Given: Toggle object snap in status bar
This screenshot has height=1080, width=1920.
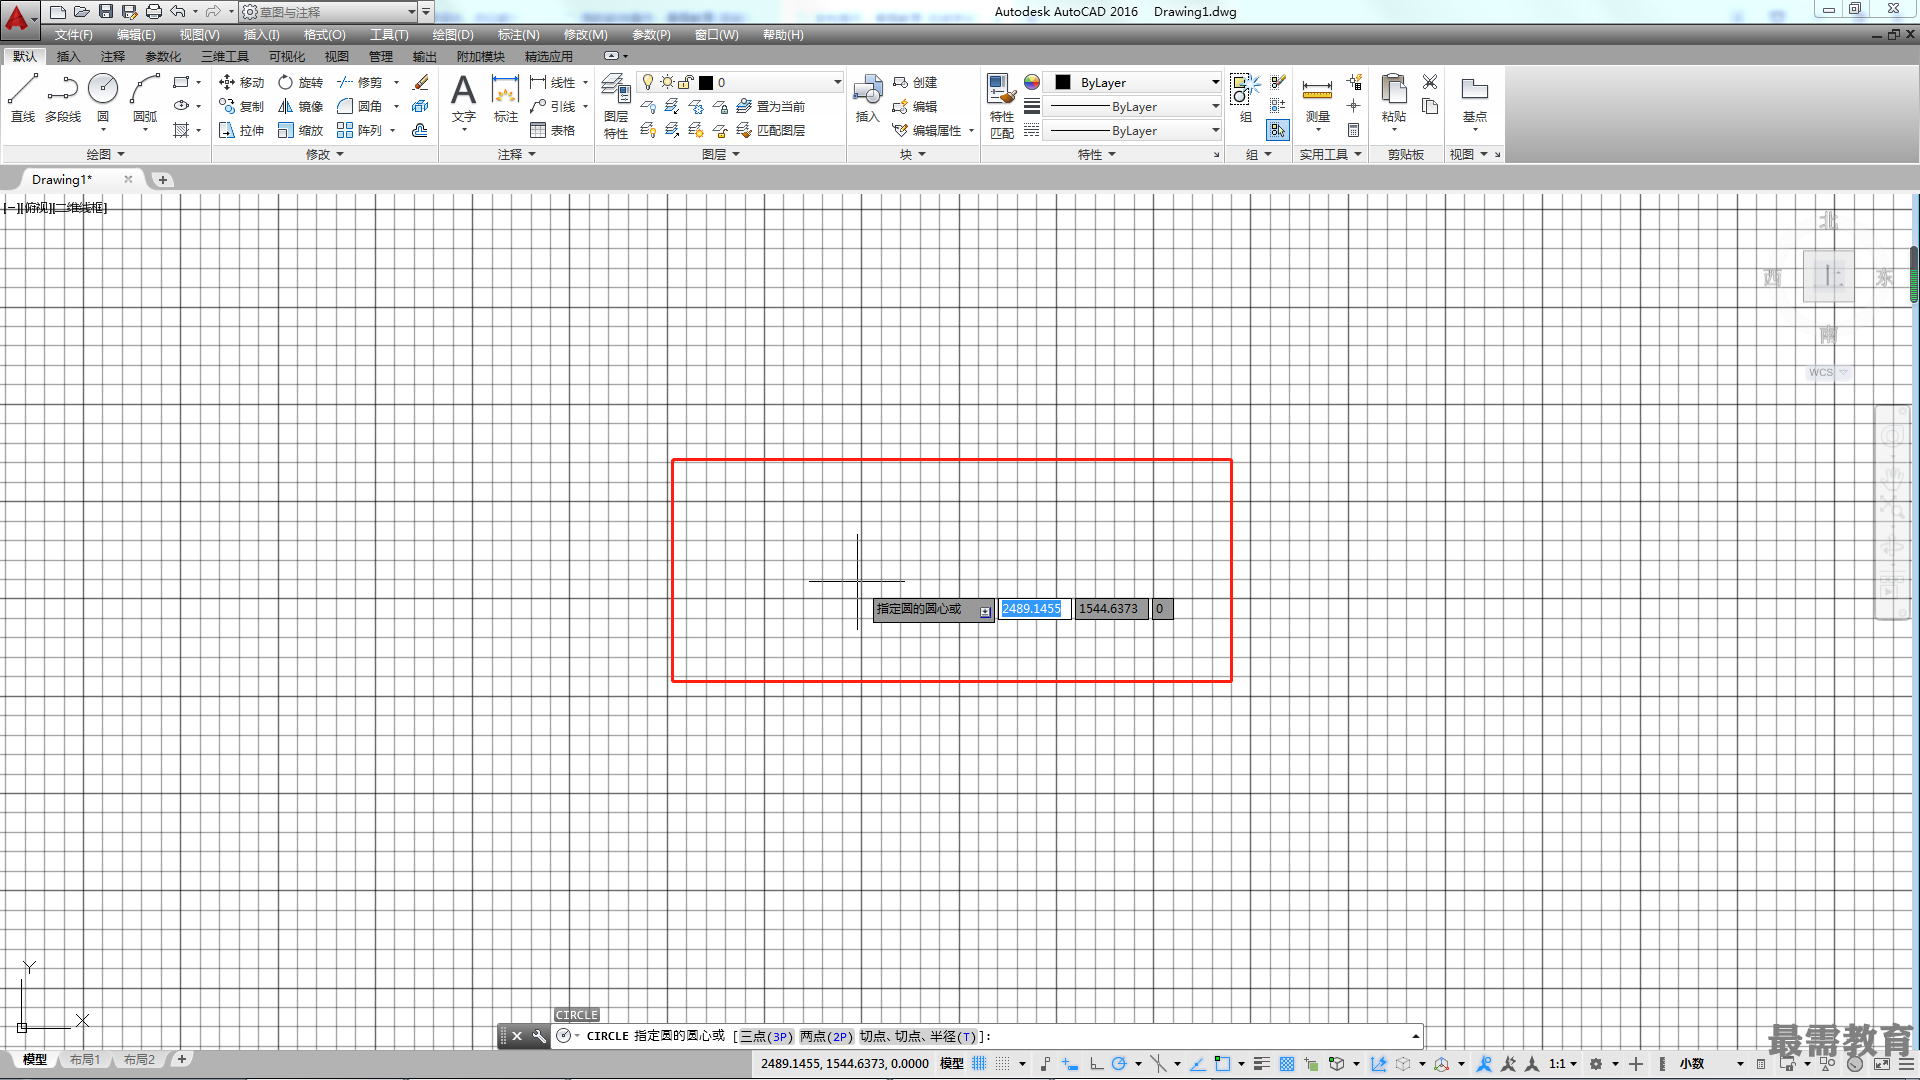Looking at the screenshot, I should [x=1222, y=1063].
